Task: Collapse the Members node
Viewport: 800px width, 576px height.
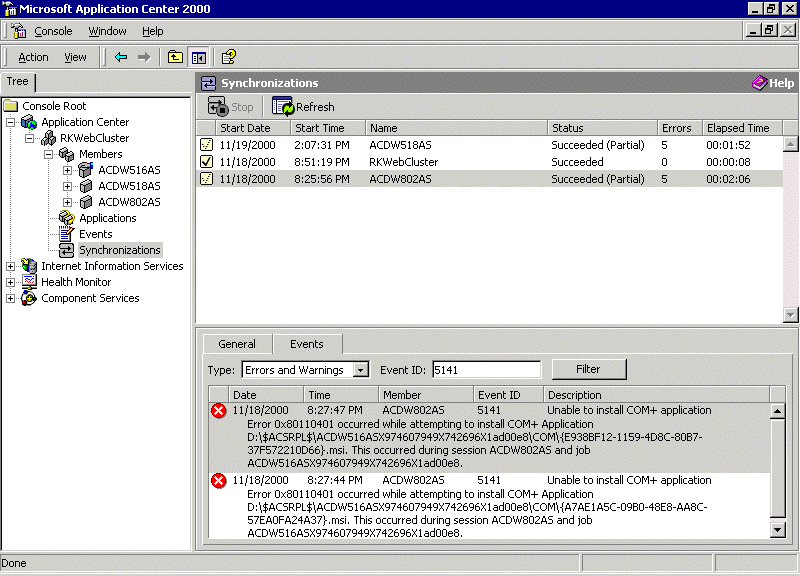Action: 48,154
